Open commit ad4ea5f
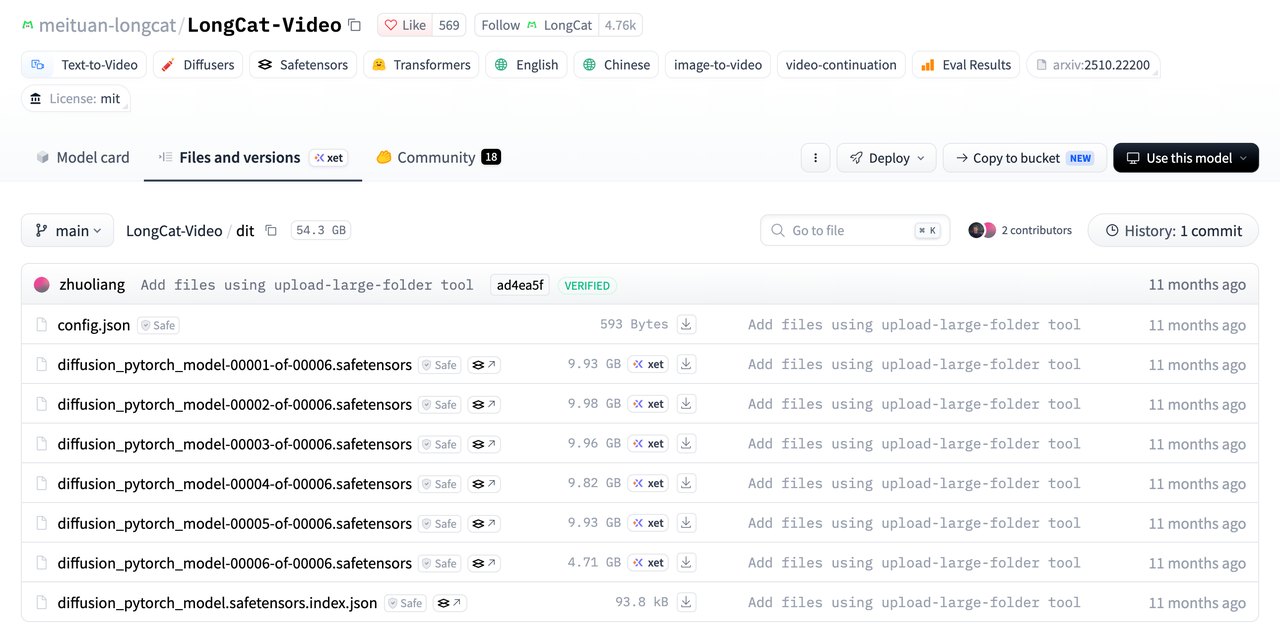 click(x=520, y=285)
